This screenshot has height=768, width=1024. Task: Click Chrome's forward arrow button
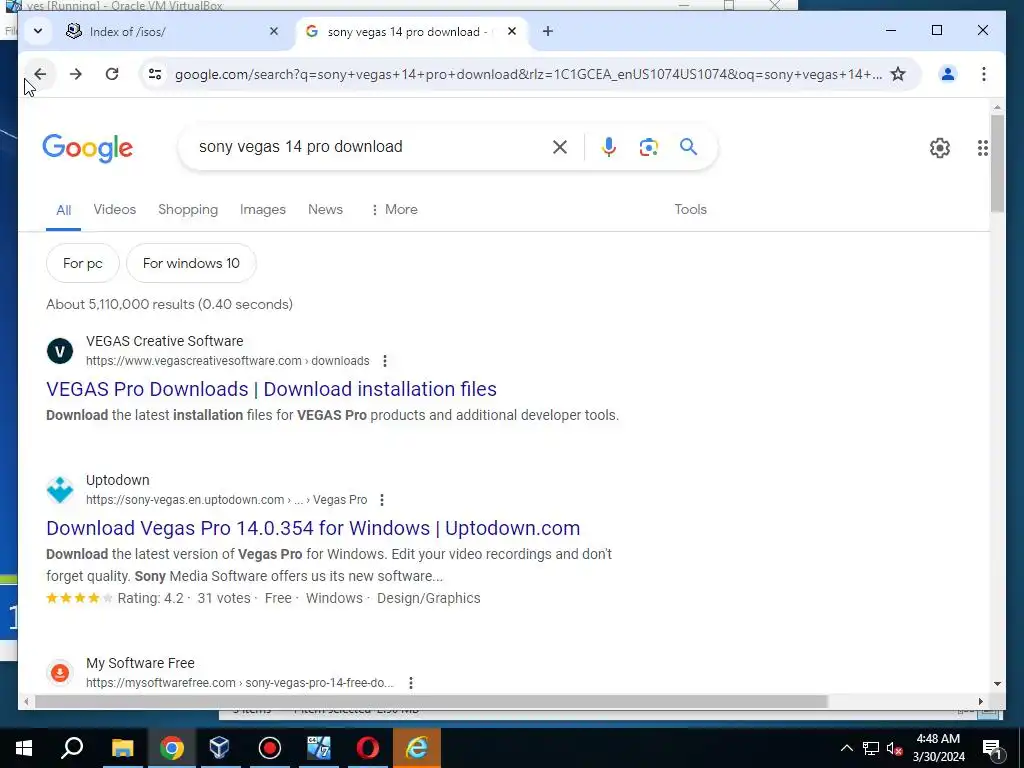[x=76, y=74]
